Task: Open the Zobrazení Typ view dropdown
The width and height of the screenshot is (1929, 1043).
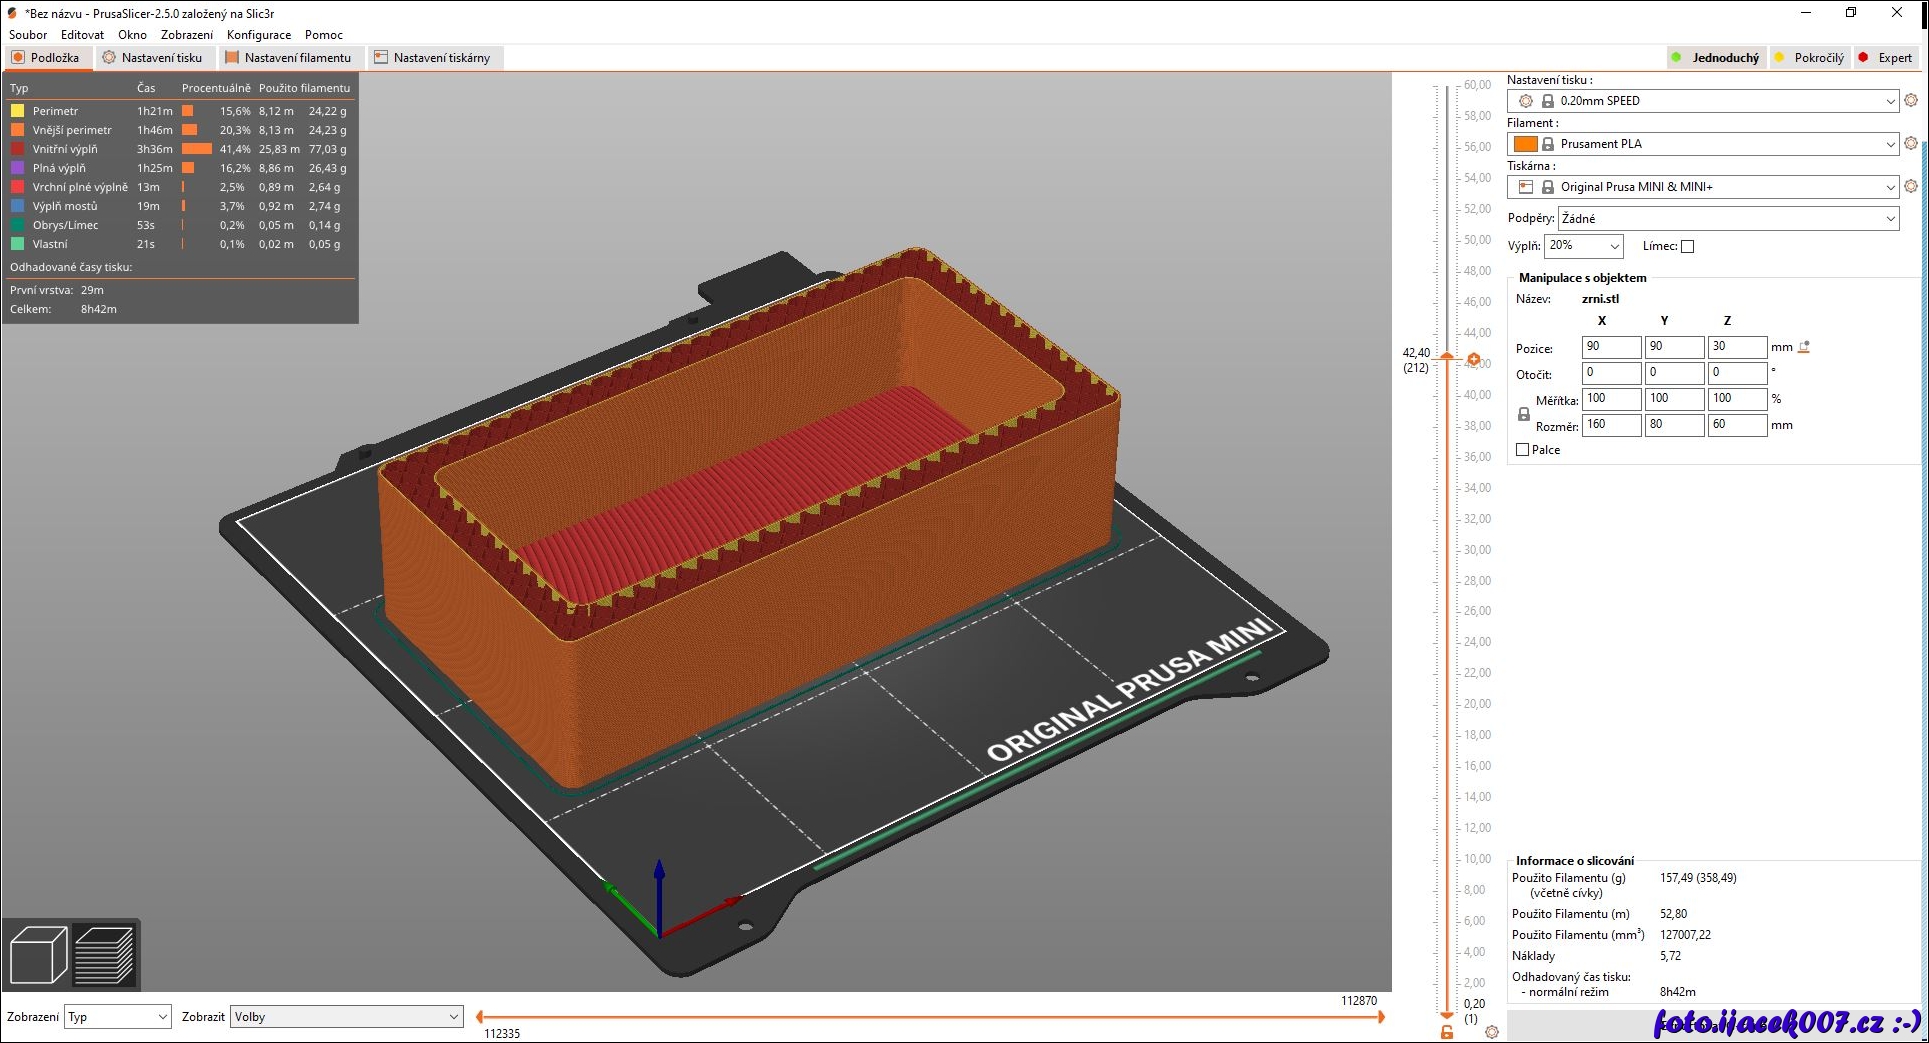Action: [117, 1017]
